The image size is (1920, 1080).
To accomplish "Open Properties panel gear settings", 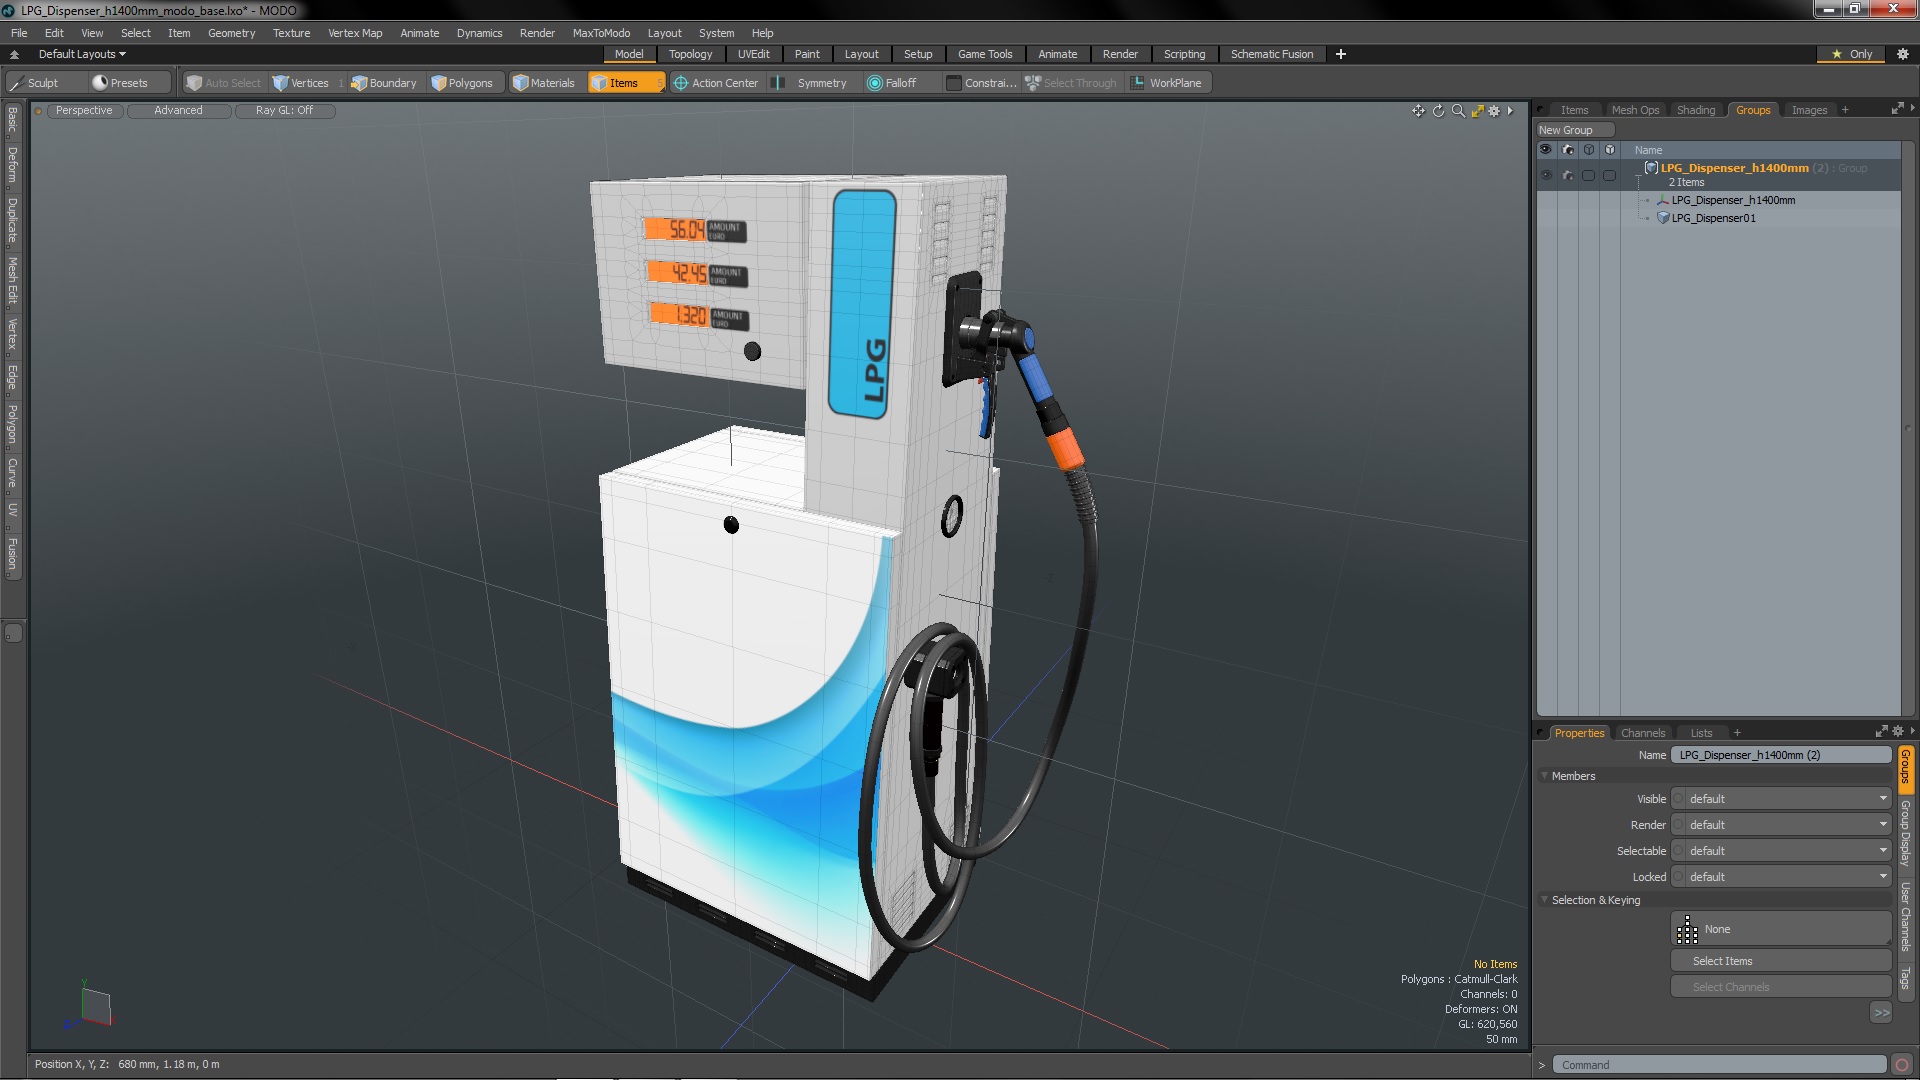I will pyautogui.click(x=1897, y=732).
